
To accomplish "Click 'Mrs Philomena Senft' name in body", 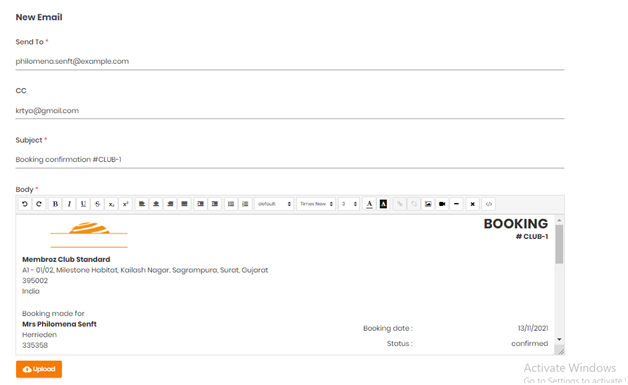I will point(59,324).
